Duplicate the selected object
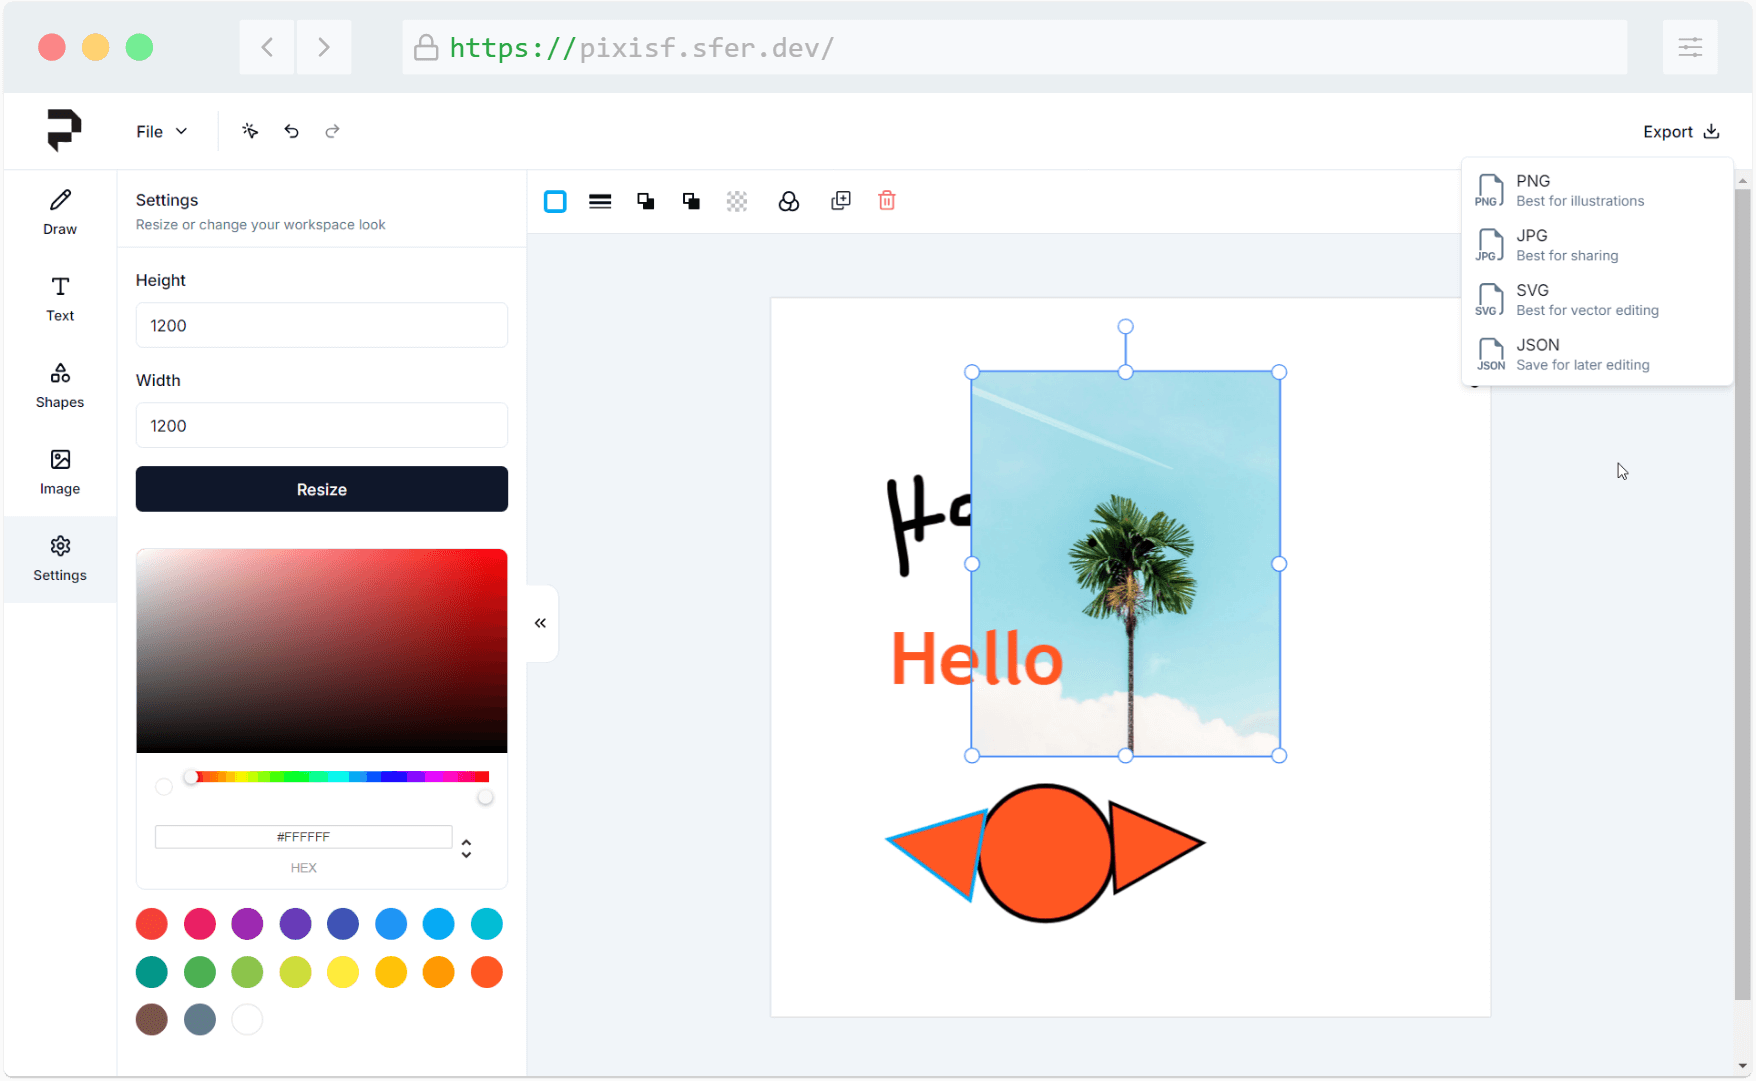 (x=841, y=201)
